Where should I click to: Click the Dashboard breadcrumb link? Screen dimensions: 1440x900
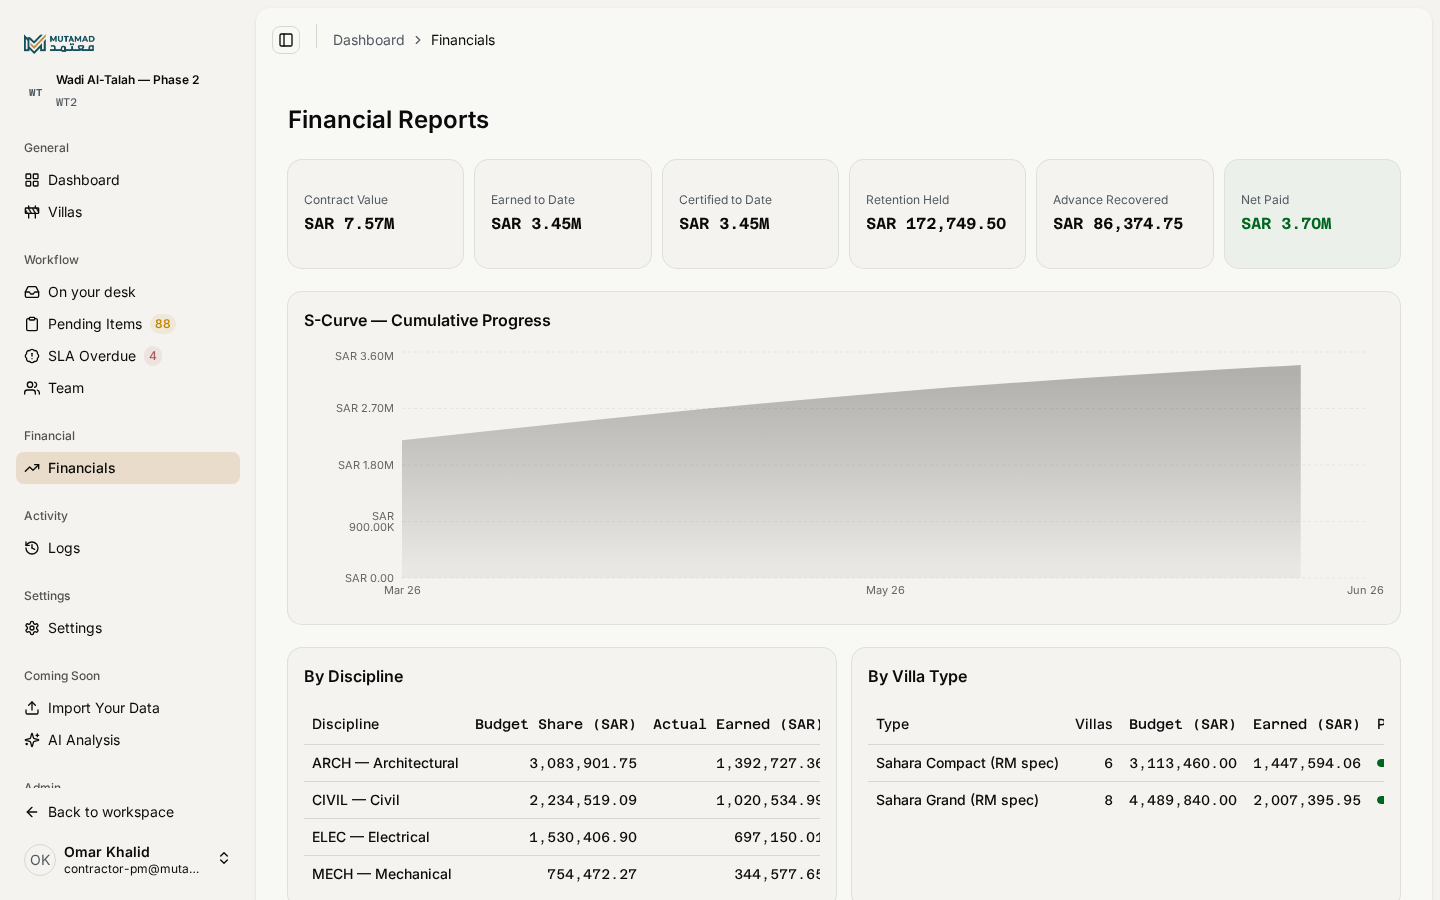pos(369,40)
